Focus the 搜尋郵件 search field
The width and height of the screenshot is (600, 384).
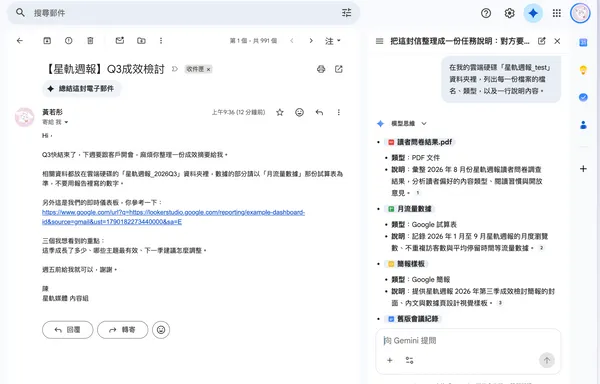[184, 13]
